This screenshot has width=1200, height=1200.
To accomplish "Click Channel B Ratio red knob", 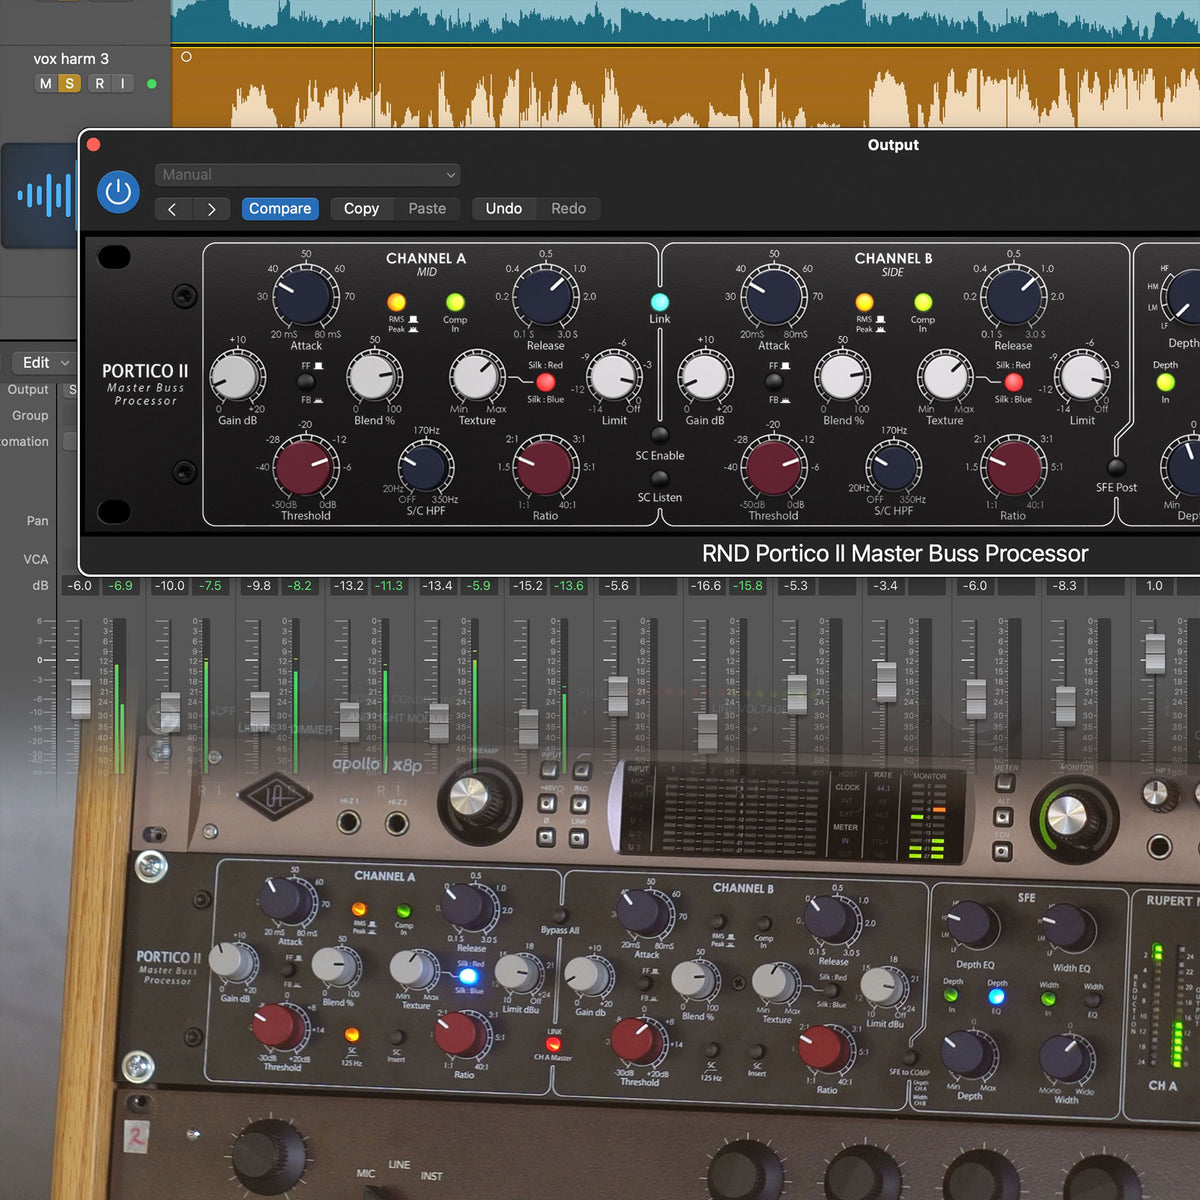I will pos(1012,466).
